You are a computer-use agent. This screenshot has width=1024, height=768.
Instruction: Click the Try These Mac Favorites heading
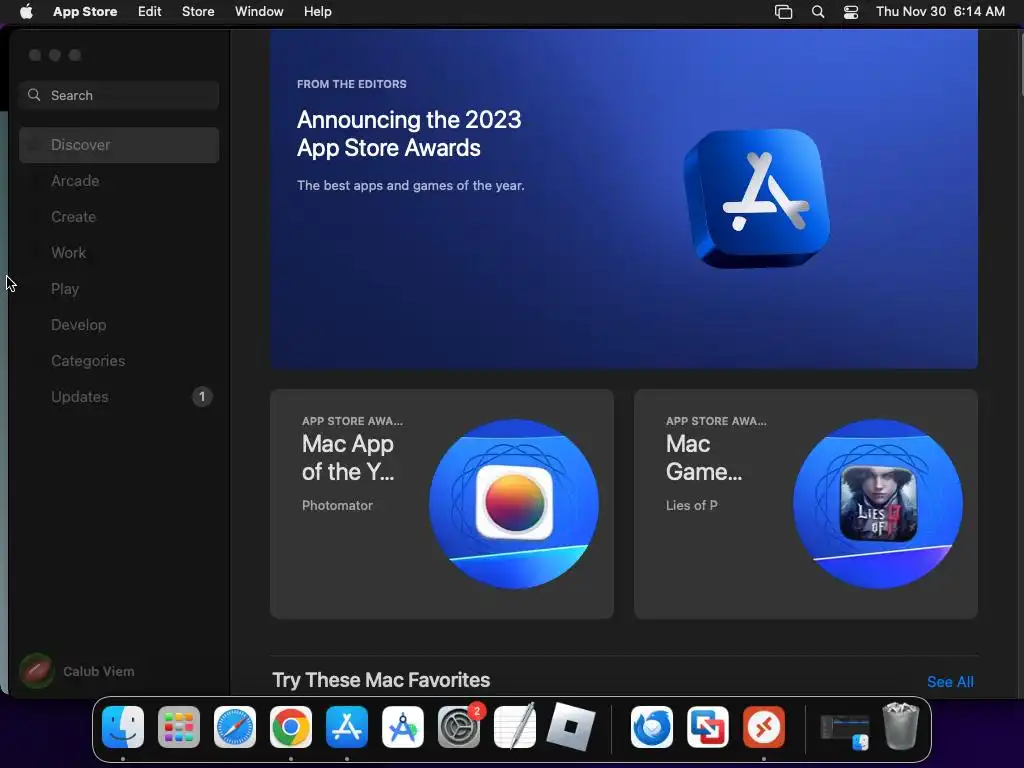tap(381, 680)
